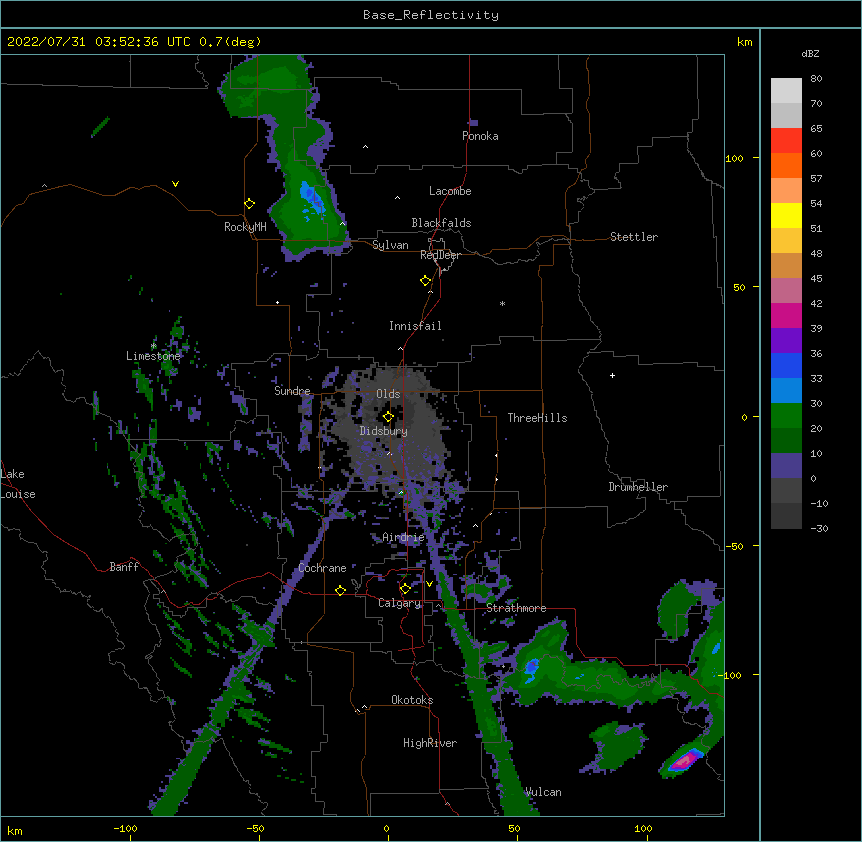Click the 57 value on the dBZ legend
The height and width of the screenshot is (842, 862).
click(x=816, y=179)
